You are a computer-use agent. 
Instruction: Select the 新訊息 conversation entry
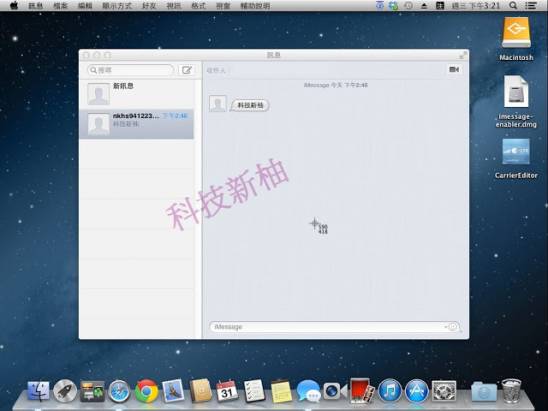point(136,94)
